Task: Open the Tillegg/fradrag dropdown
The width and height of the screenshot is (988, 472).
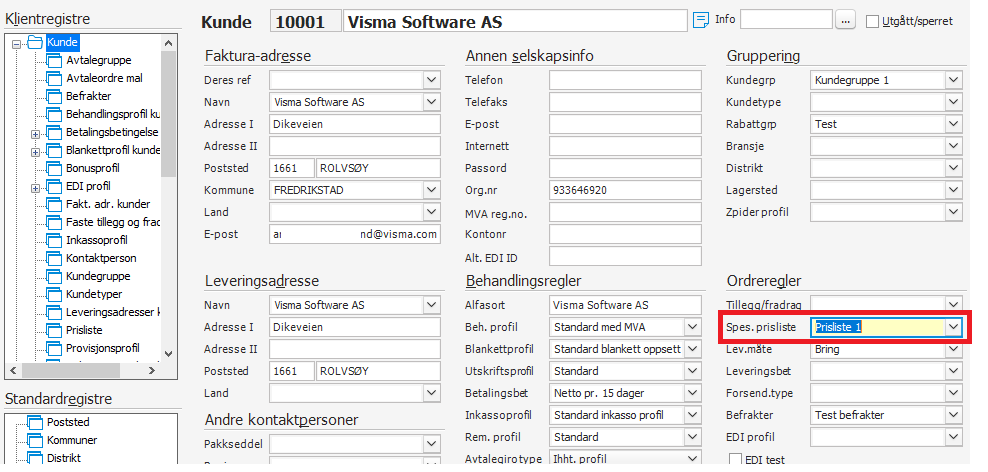Action: click(953, 304)
